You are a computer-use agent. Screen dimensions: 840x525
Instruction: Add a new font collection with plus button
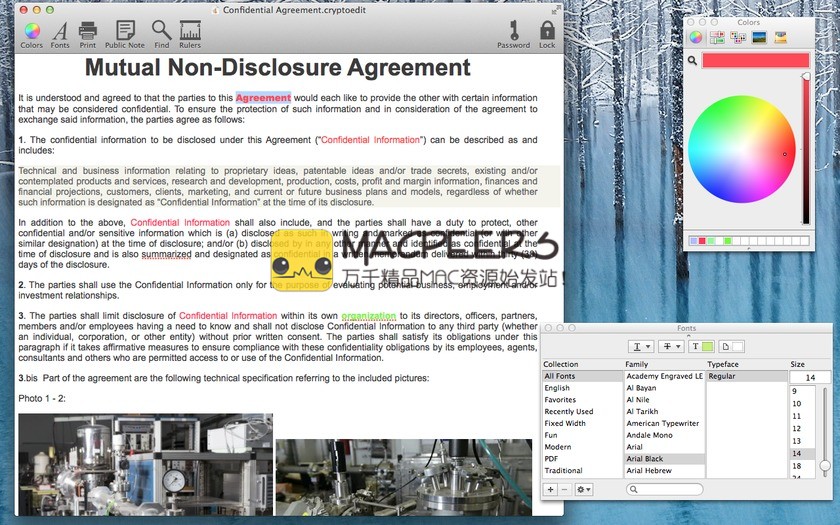551,489
